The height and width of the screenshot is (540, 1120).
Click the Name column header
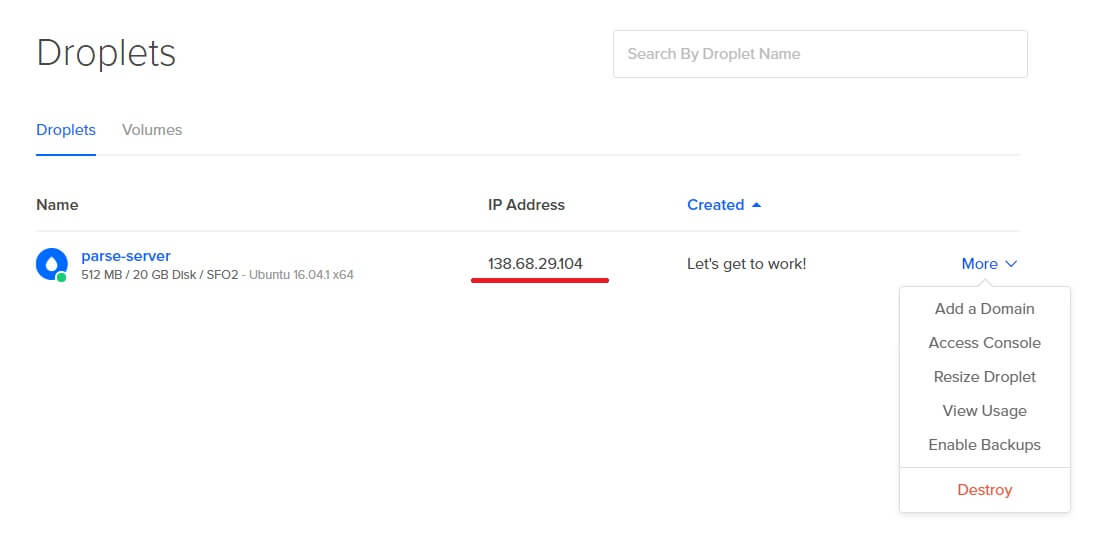[x=57, y=205]
